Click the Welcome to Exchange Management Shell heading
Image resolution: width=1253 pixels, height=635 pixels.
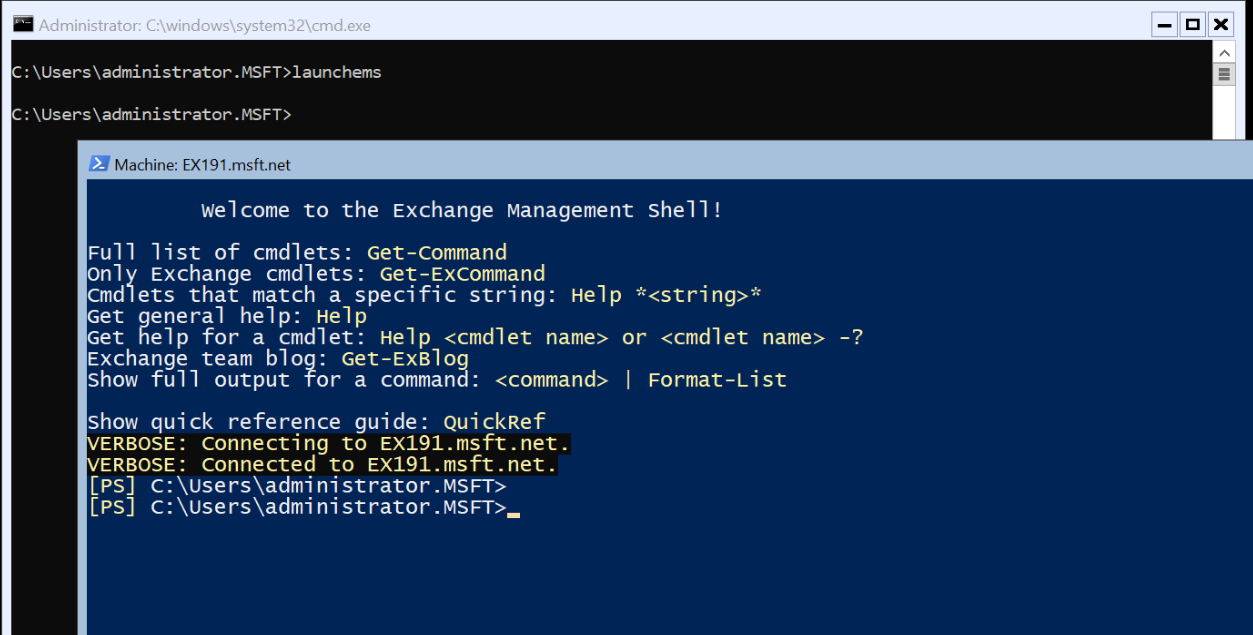[x=461, y=209]
